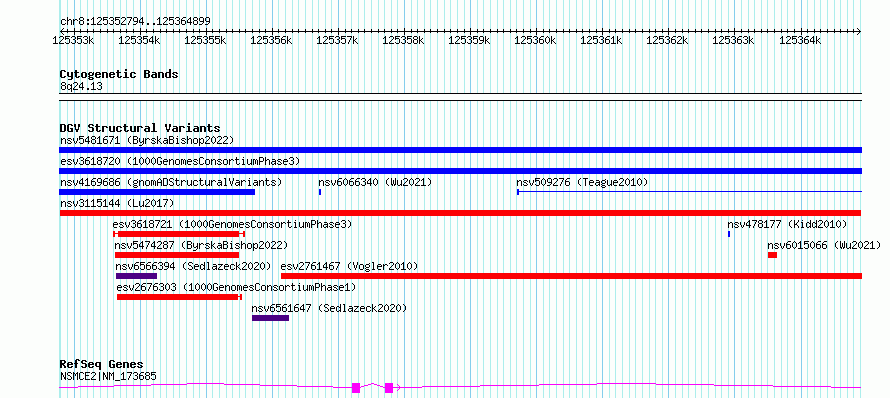Click the NSMCE2|NM_173685 gene label
Viewport: 890px width, 398px height.
(x=108, y=376)
